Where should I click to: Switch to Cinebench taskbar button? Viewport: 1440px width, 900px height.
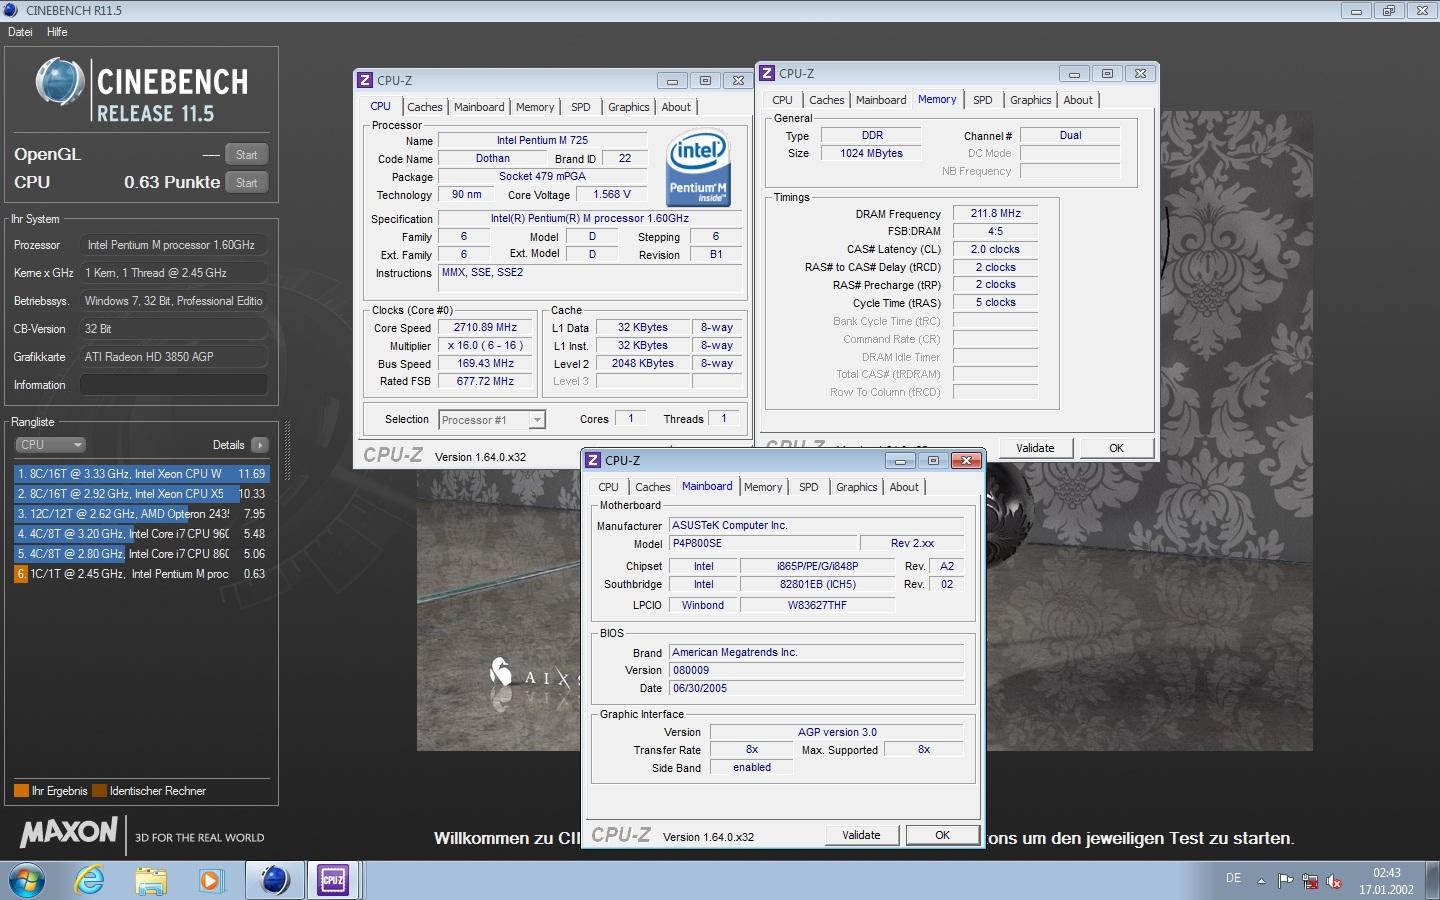(274, 880)
